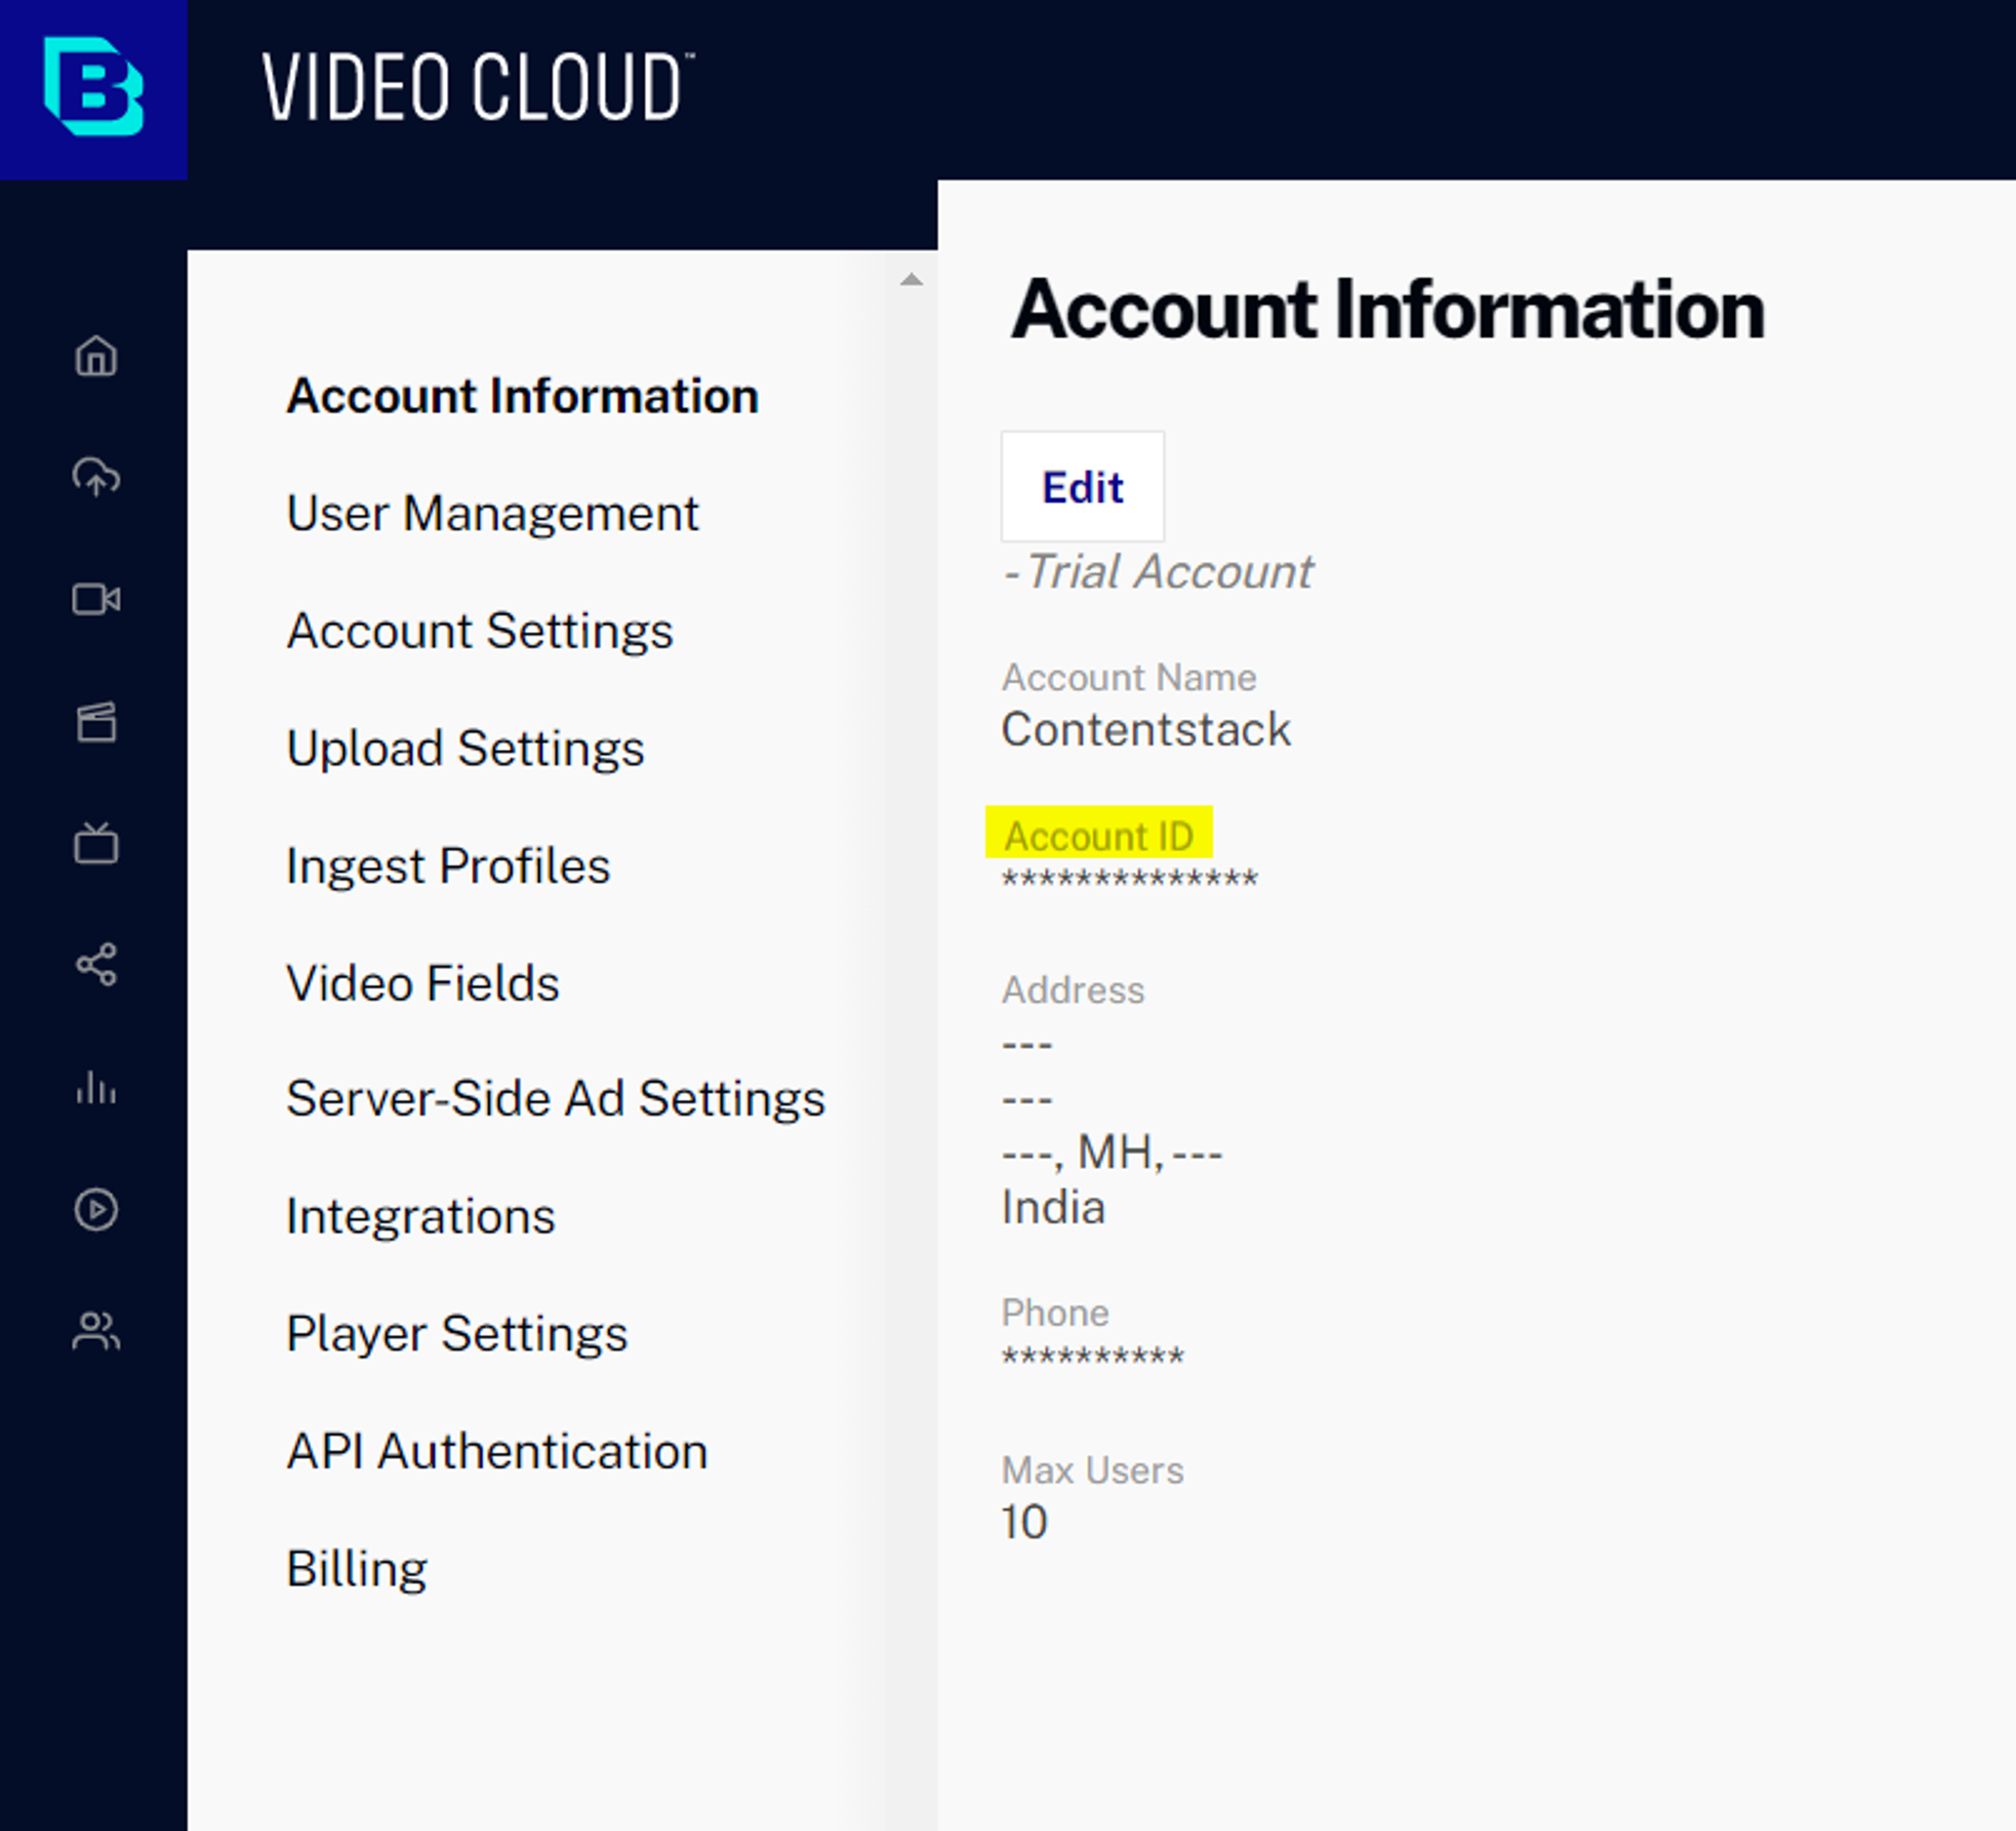This screenshot has width=2016, height=1831.
Task: Open the Billing section
Action: click(x=356, y=1568)
